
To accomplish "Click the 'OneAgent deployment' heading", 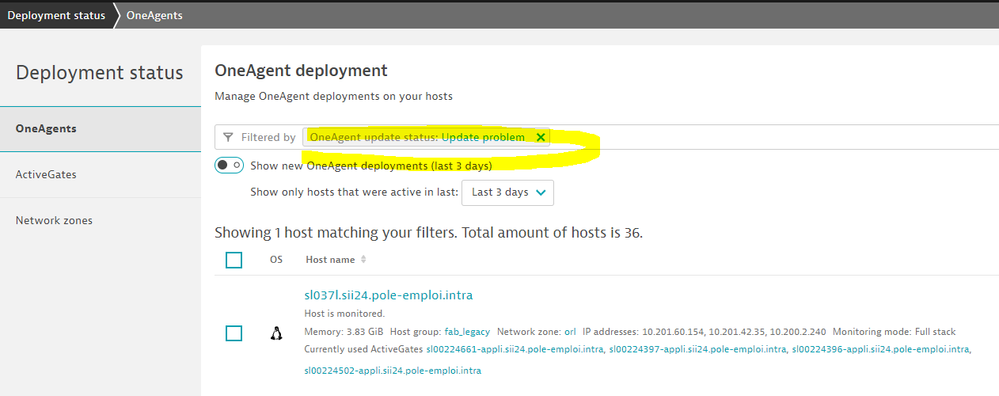I will point(301,70).
